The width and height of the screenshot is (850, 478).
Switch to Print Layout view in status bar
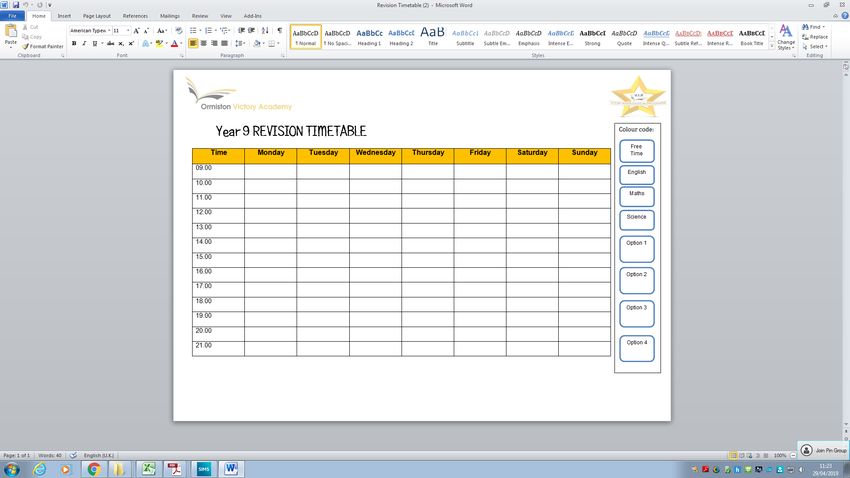tap(733, 455)
